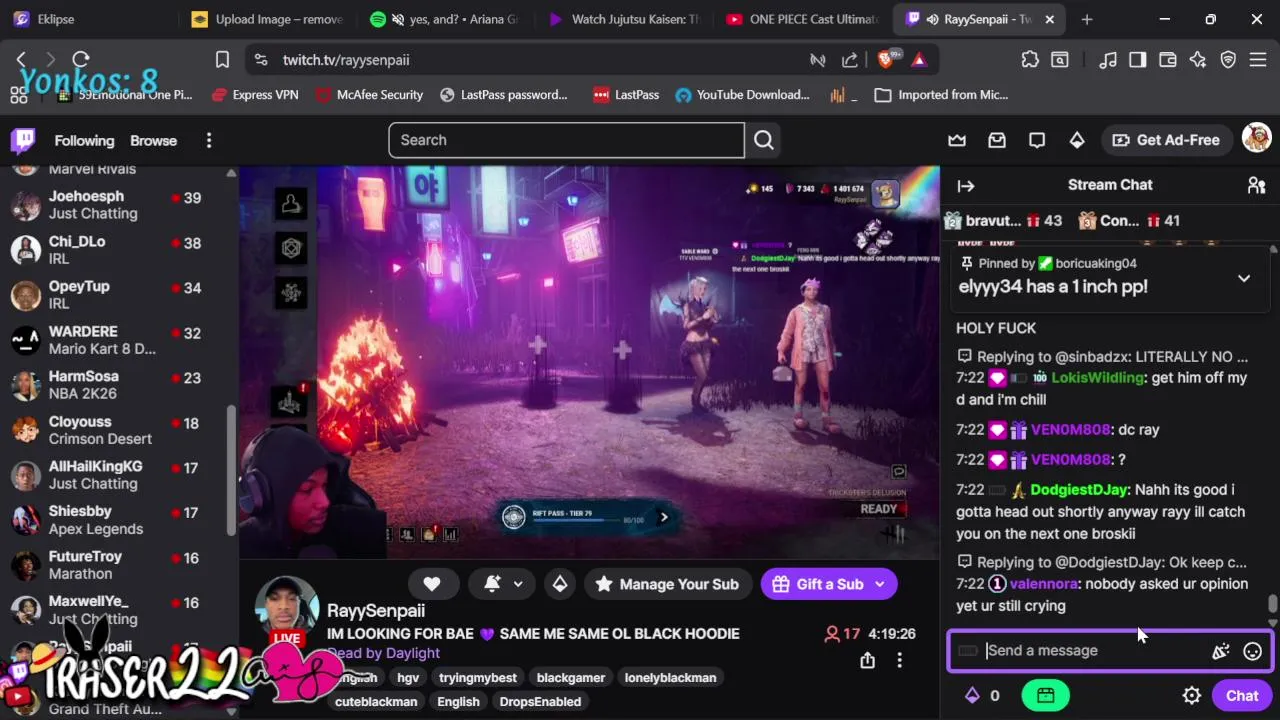Screen dimensions: 1280x720
Task: Click the search magnifier button
Action: (764, 140)
